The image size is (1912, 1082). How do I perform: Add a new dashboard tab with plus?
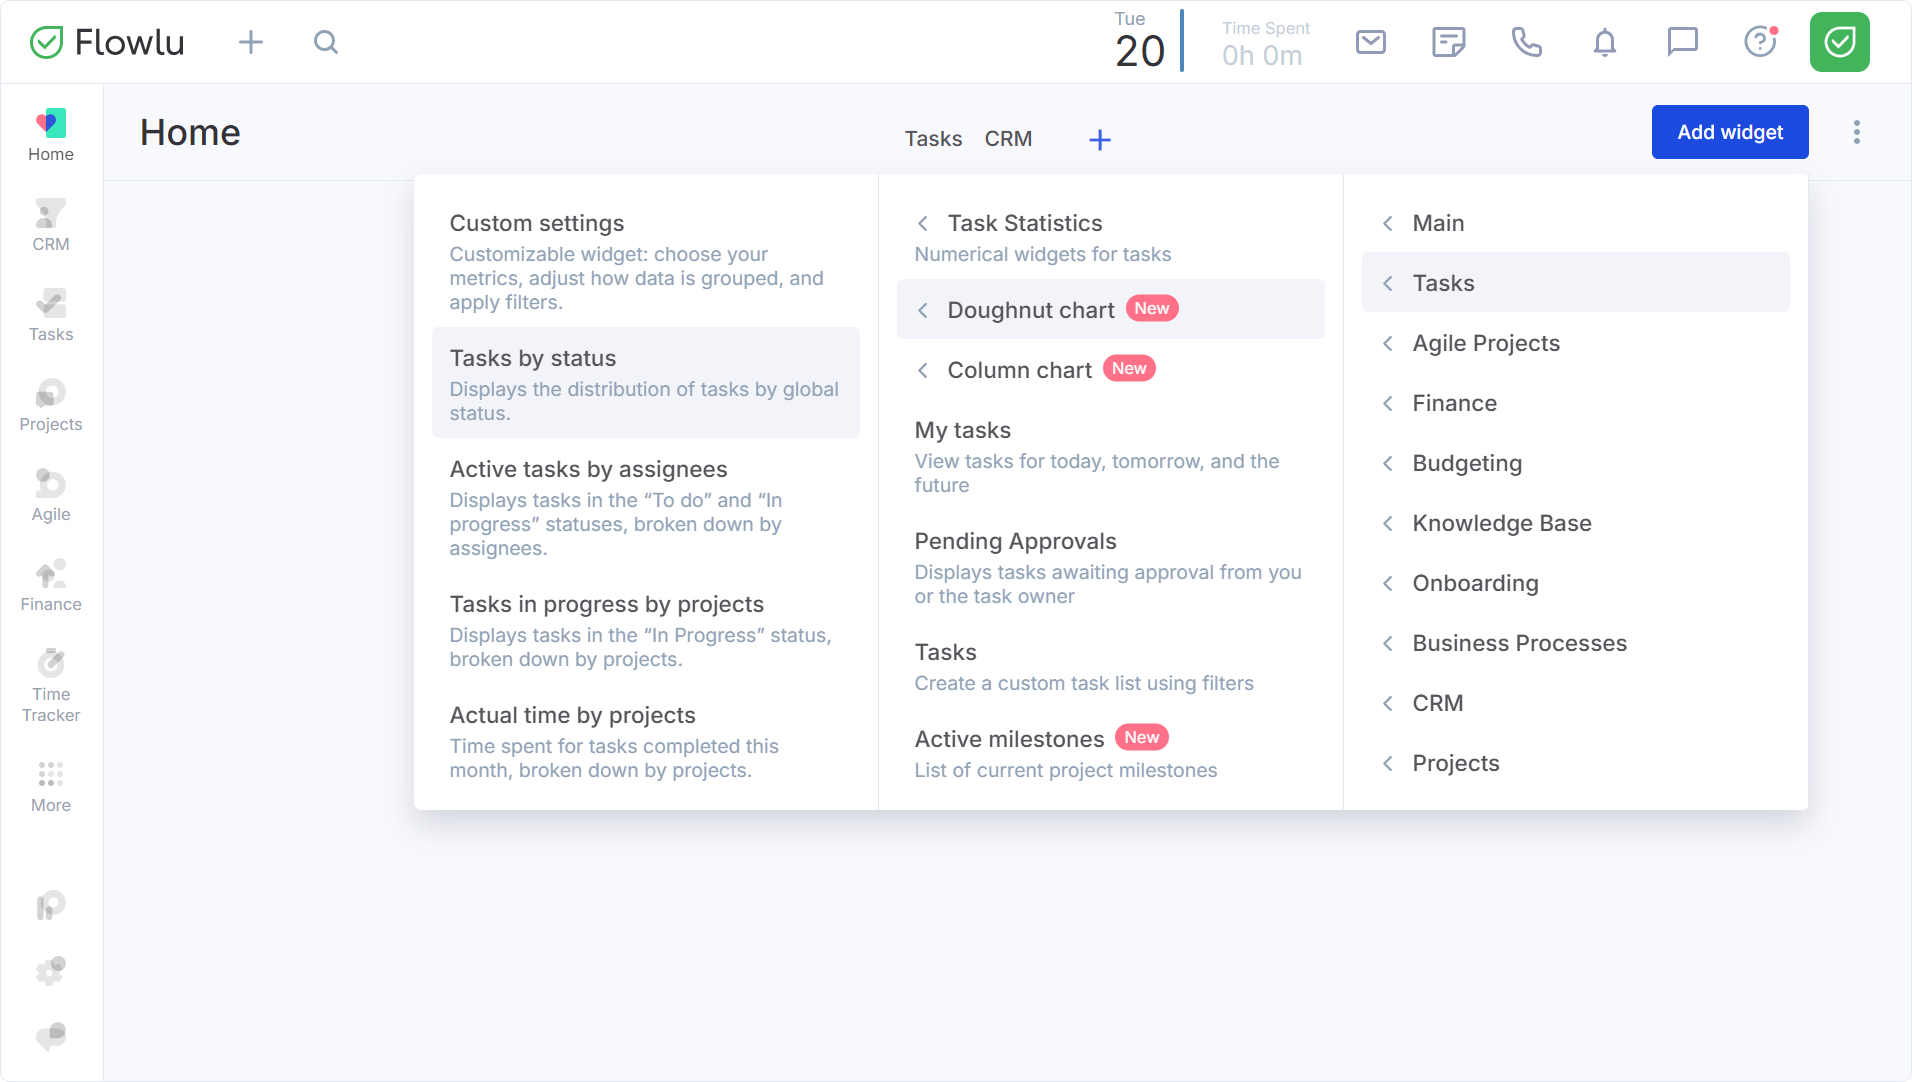[1099, 140]
